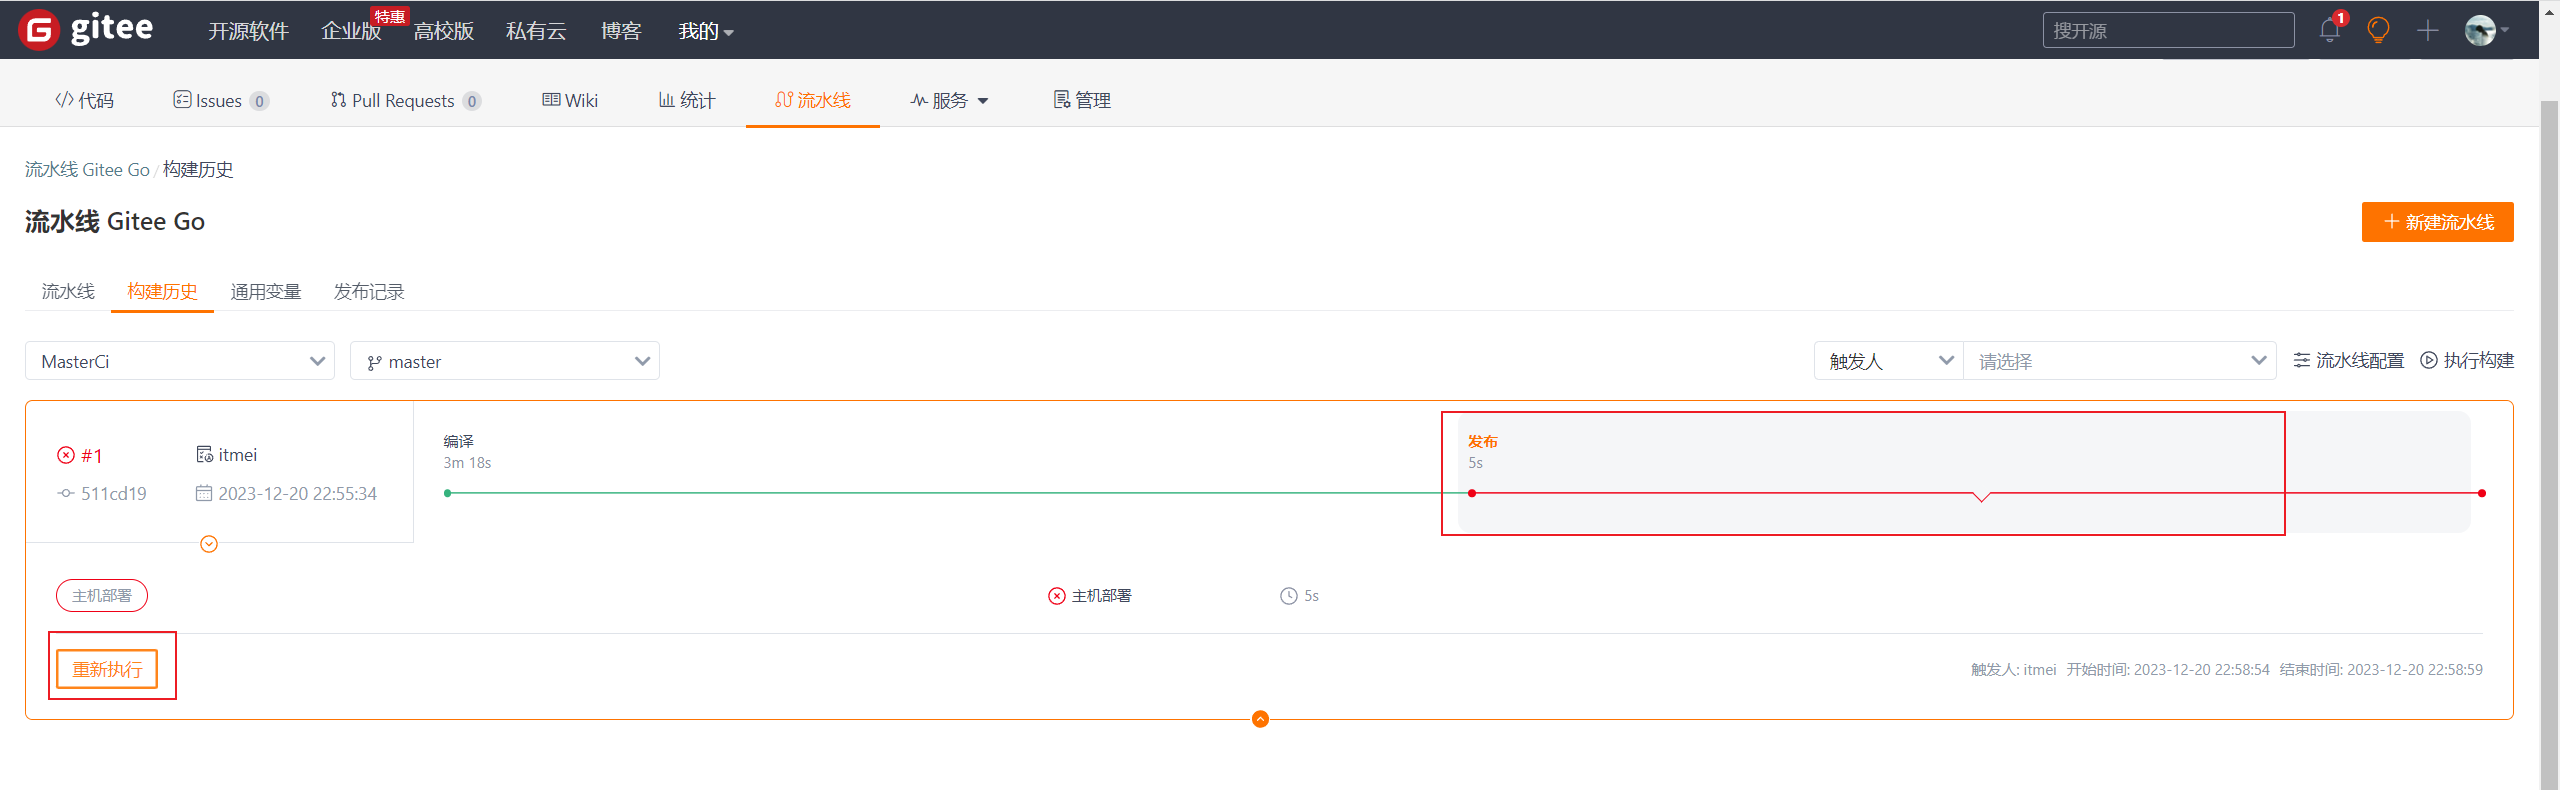Click the 3m 18s duration text
Image resolution: width=2560 pixels, height=790 pixels.
pyautogui.click(x=467, y=463)
